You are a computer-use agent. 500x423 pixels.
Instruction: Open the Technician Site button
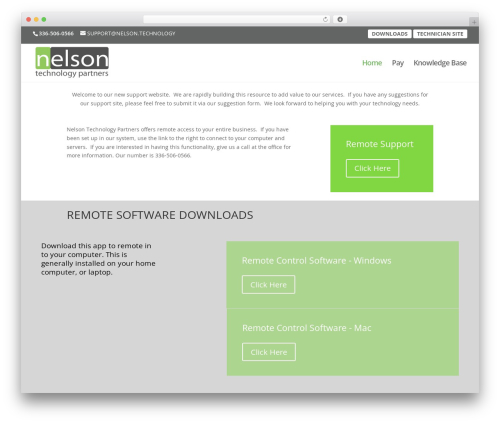coord(440,34)
